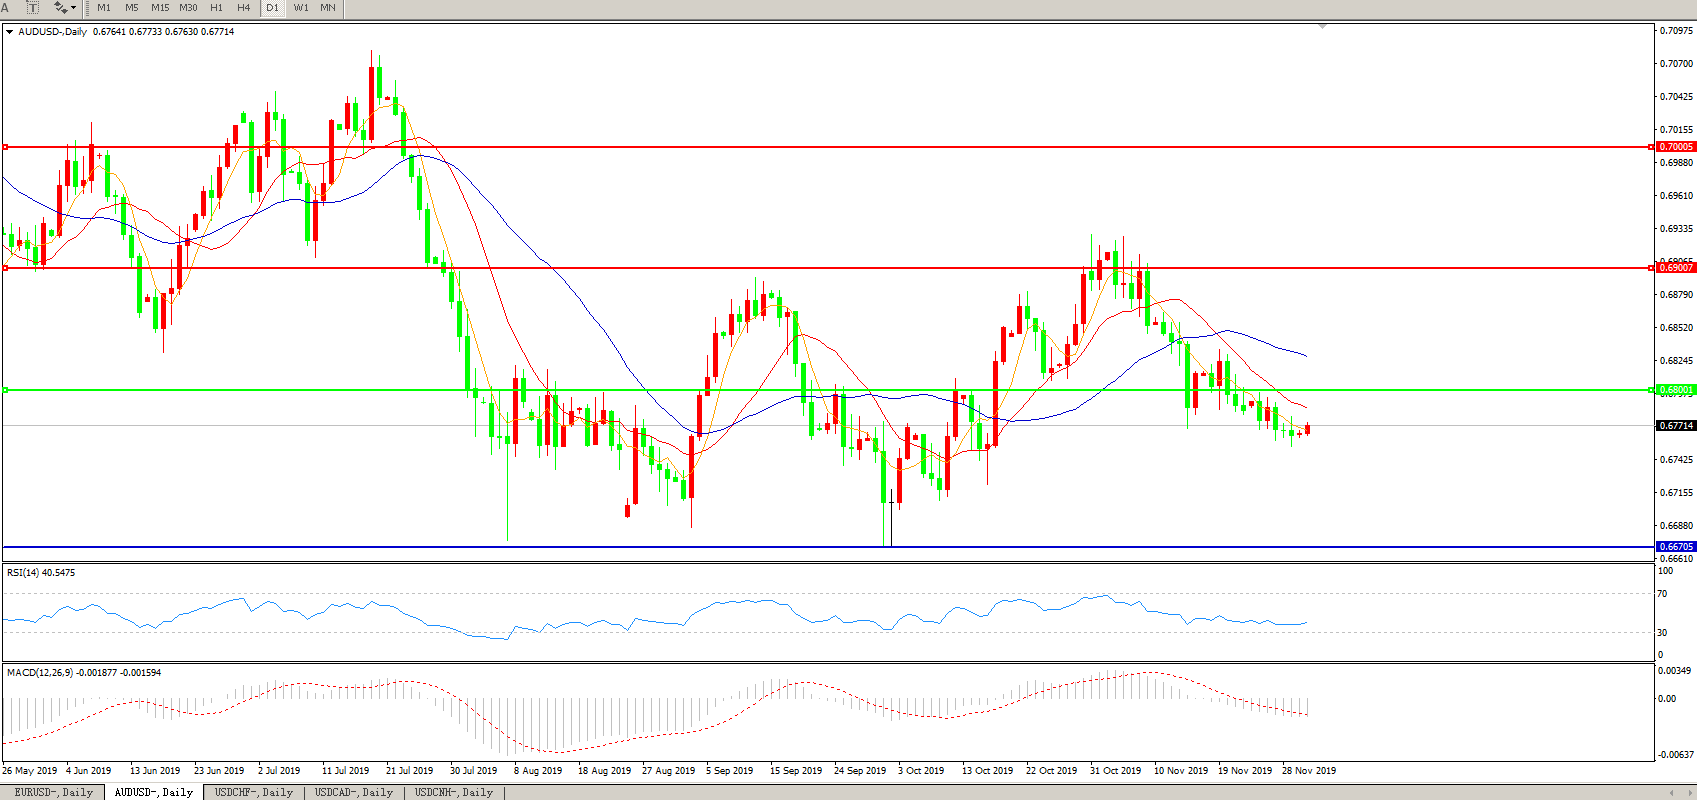The width and height of the screenshot is (1697, 800).
Task: Toggle the active D1 timeframe button
Action: tap(272, 8)
